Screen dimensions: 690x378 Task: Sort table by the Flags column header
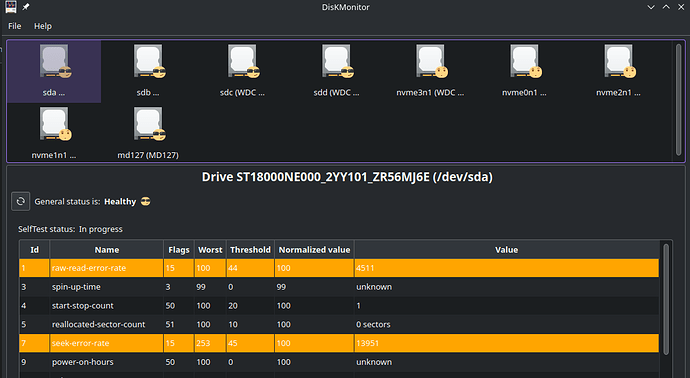pos(179,250)
